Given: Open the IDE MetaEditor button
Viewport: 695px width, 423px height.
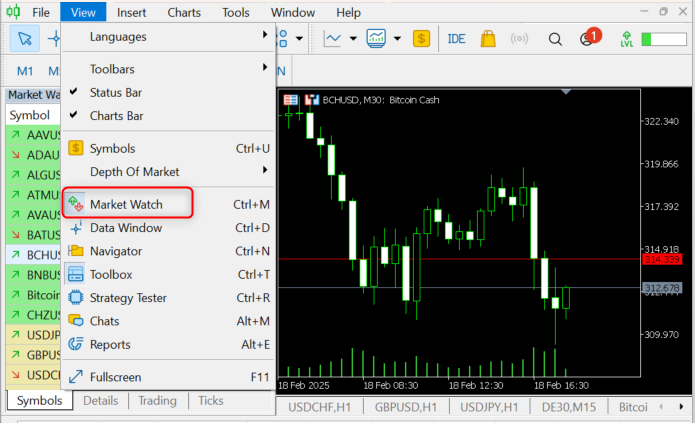Looking at the screenshot, I should [x=456, y=39].
